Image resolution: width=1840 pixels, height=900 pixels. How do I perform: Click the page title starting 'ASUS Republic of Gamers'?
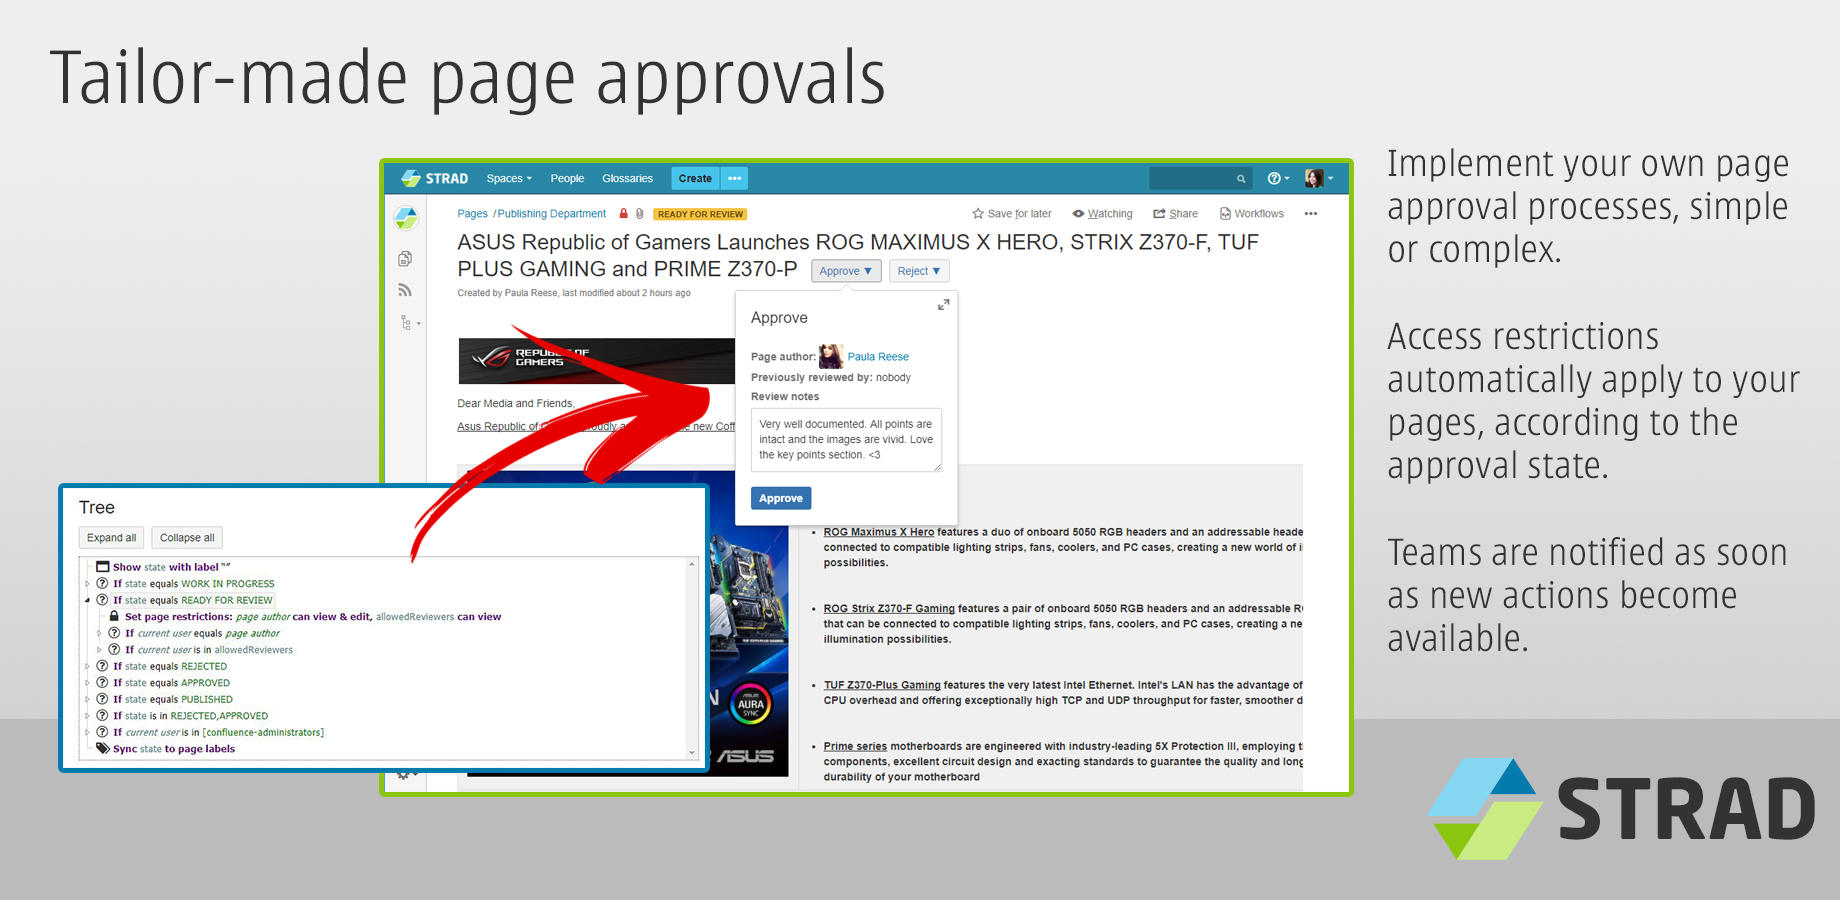[858, 255]
